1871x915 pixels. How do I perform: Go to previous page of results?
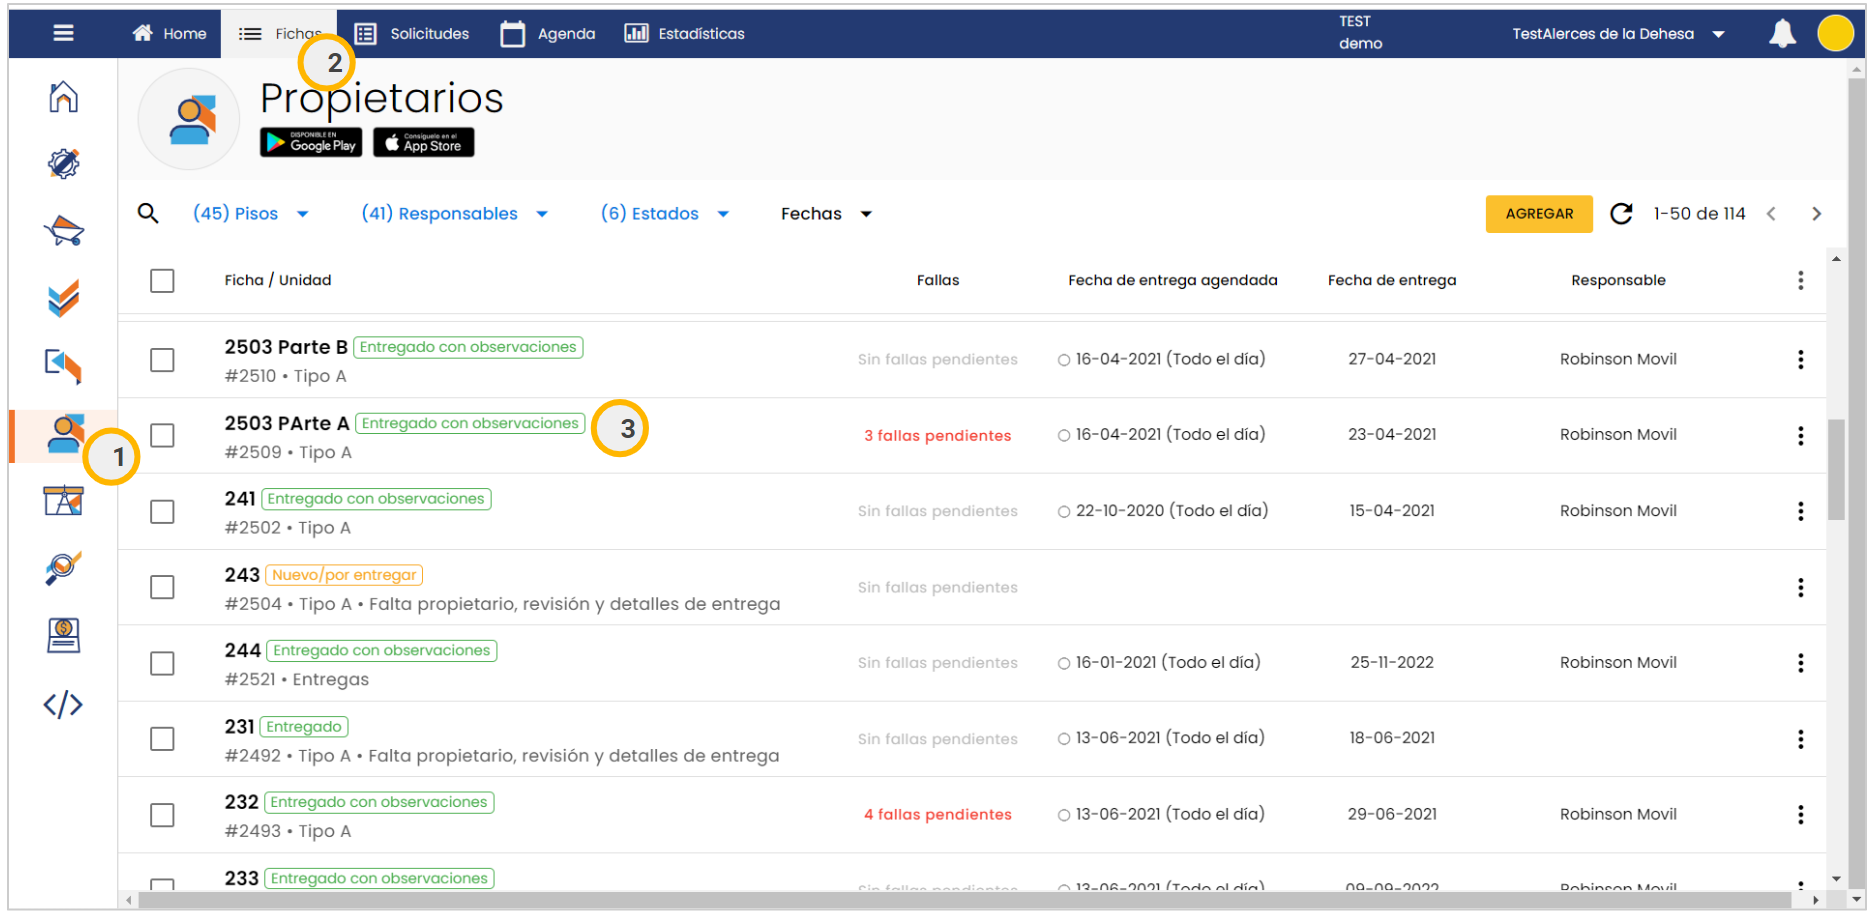[x=1771, y=214]
